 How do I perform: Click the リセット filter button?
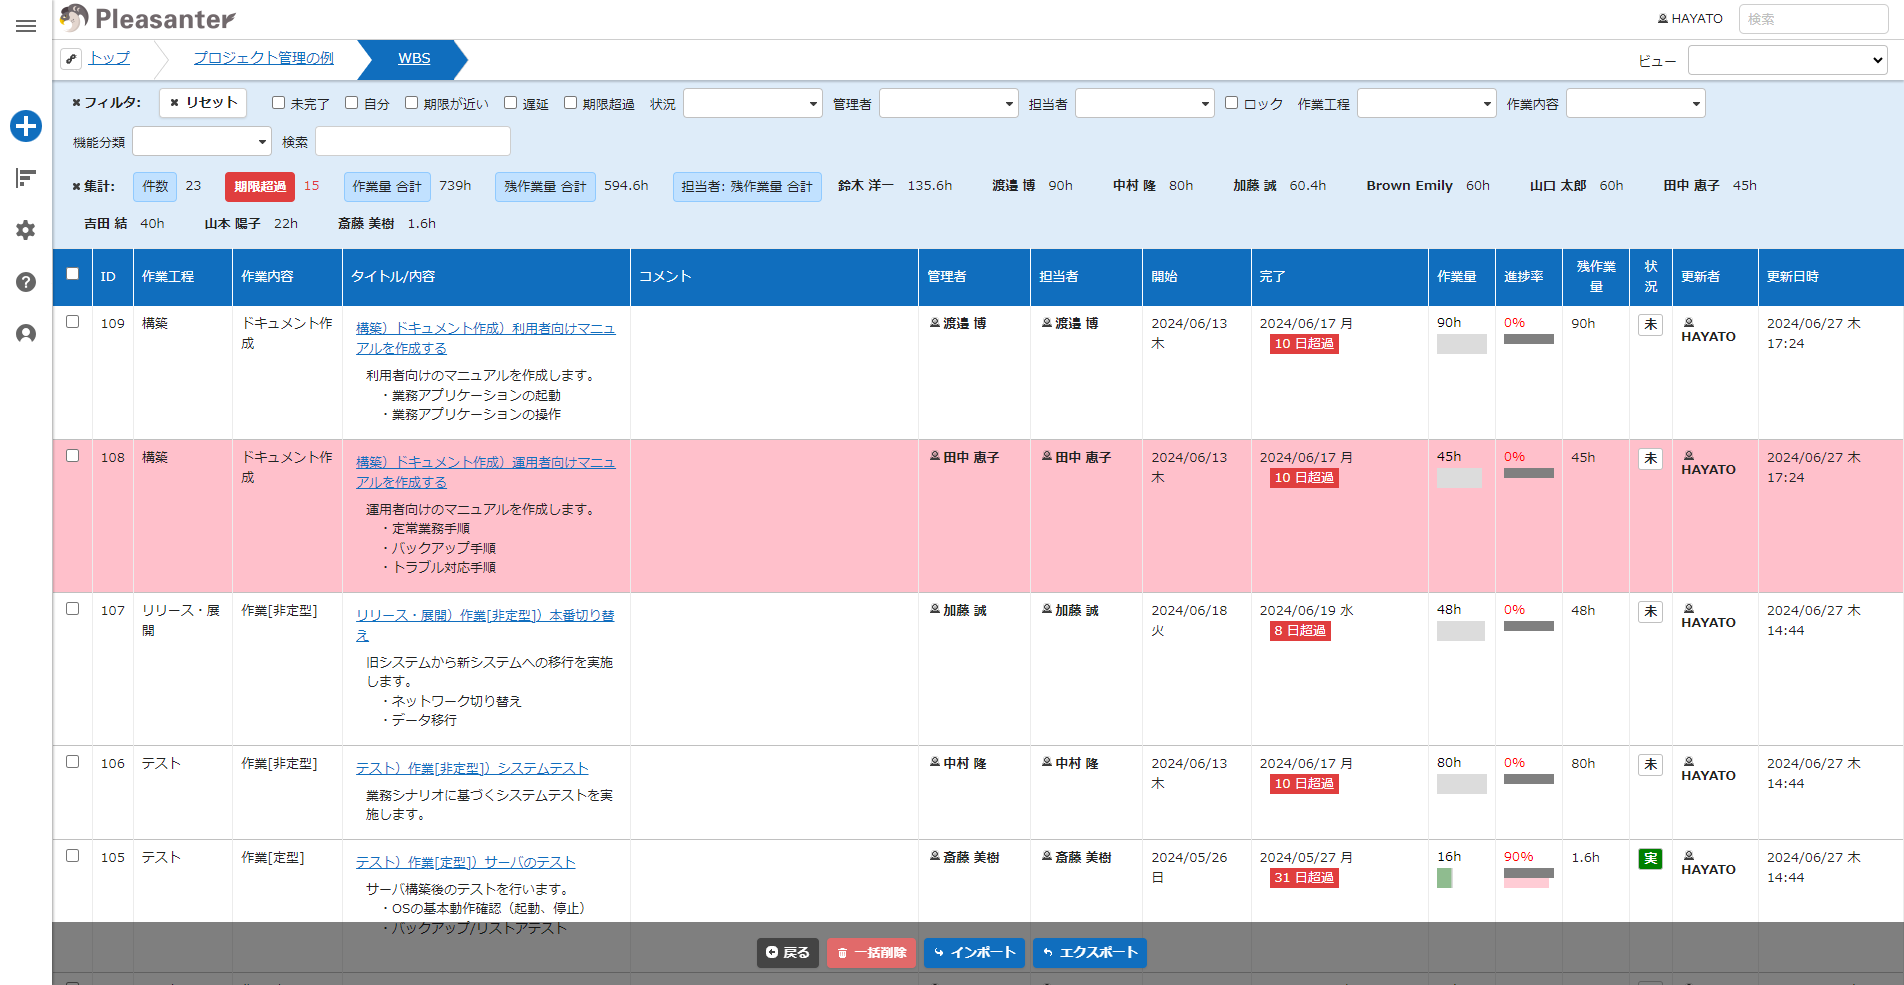204,103
